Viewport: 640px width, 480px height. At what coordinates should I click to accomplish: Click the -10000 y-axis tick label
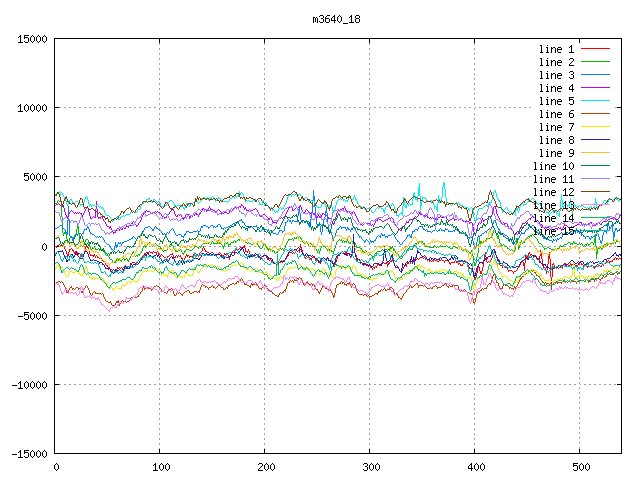click(x=27, y=384)
